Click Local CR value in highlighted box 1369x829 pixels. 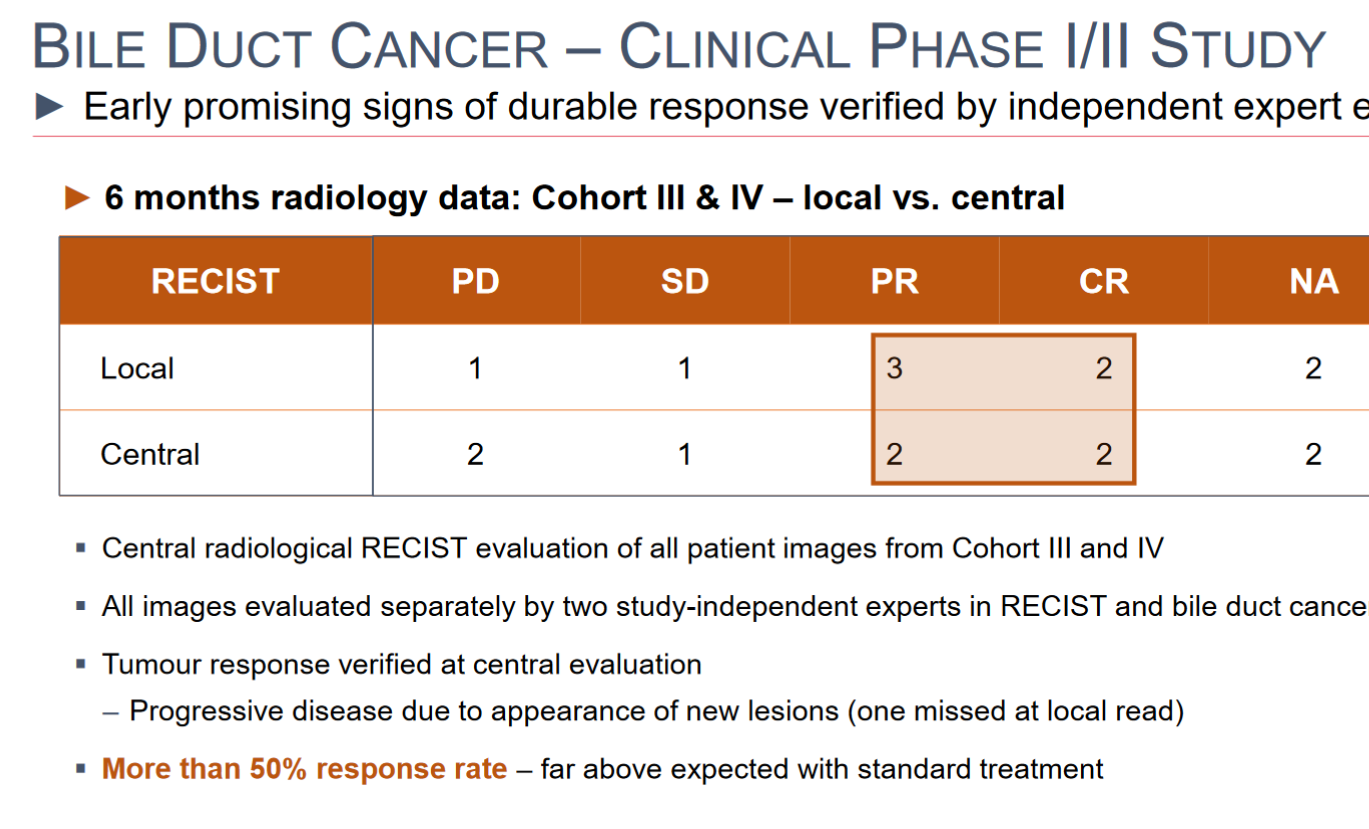1104,368
